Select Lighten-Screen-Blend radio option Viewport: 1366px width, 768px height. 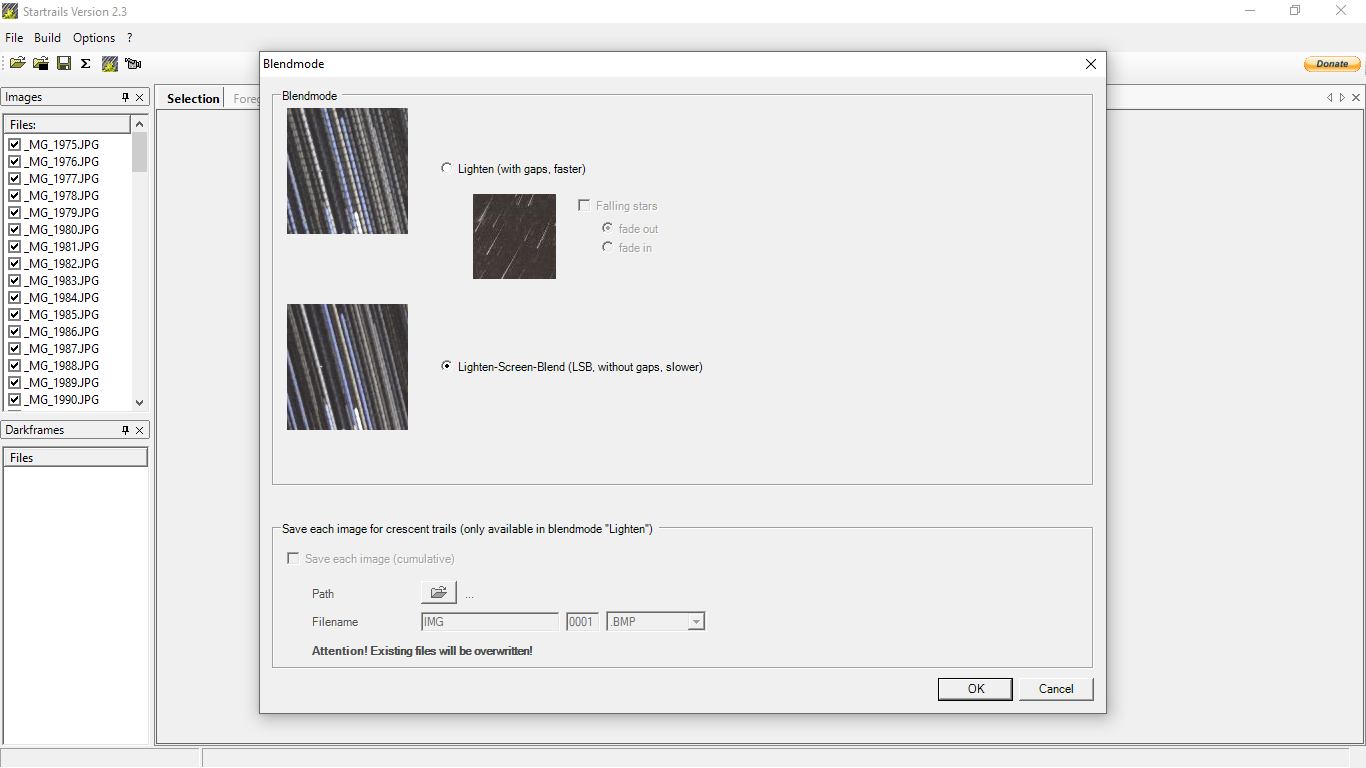pyautogui.click(x=446, y=366)
